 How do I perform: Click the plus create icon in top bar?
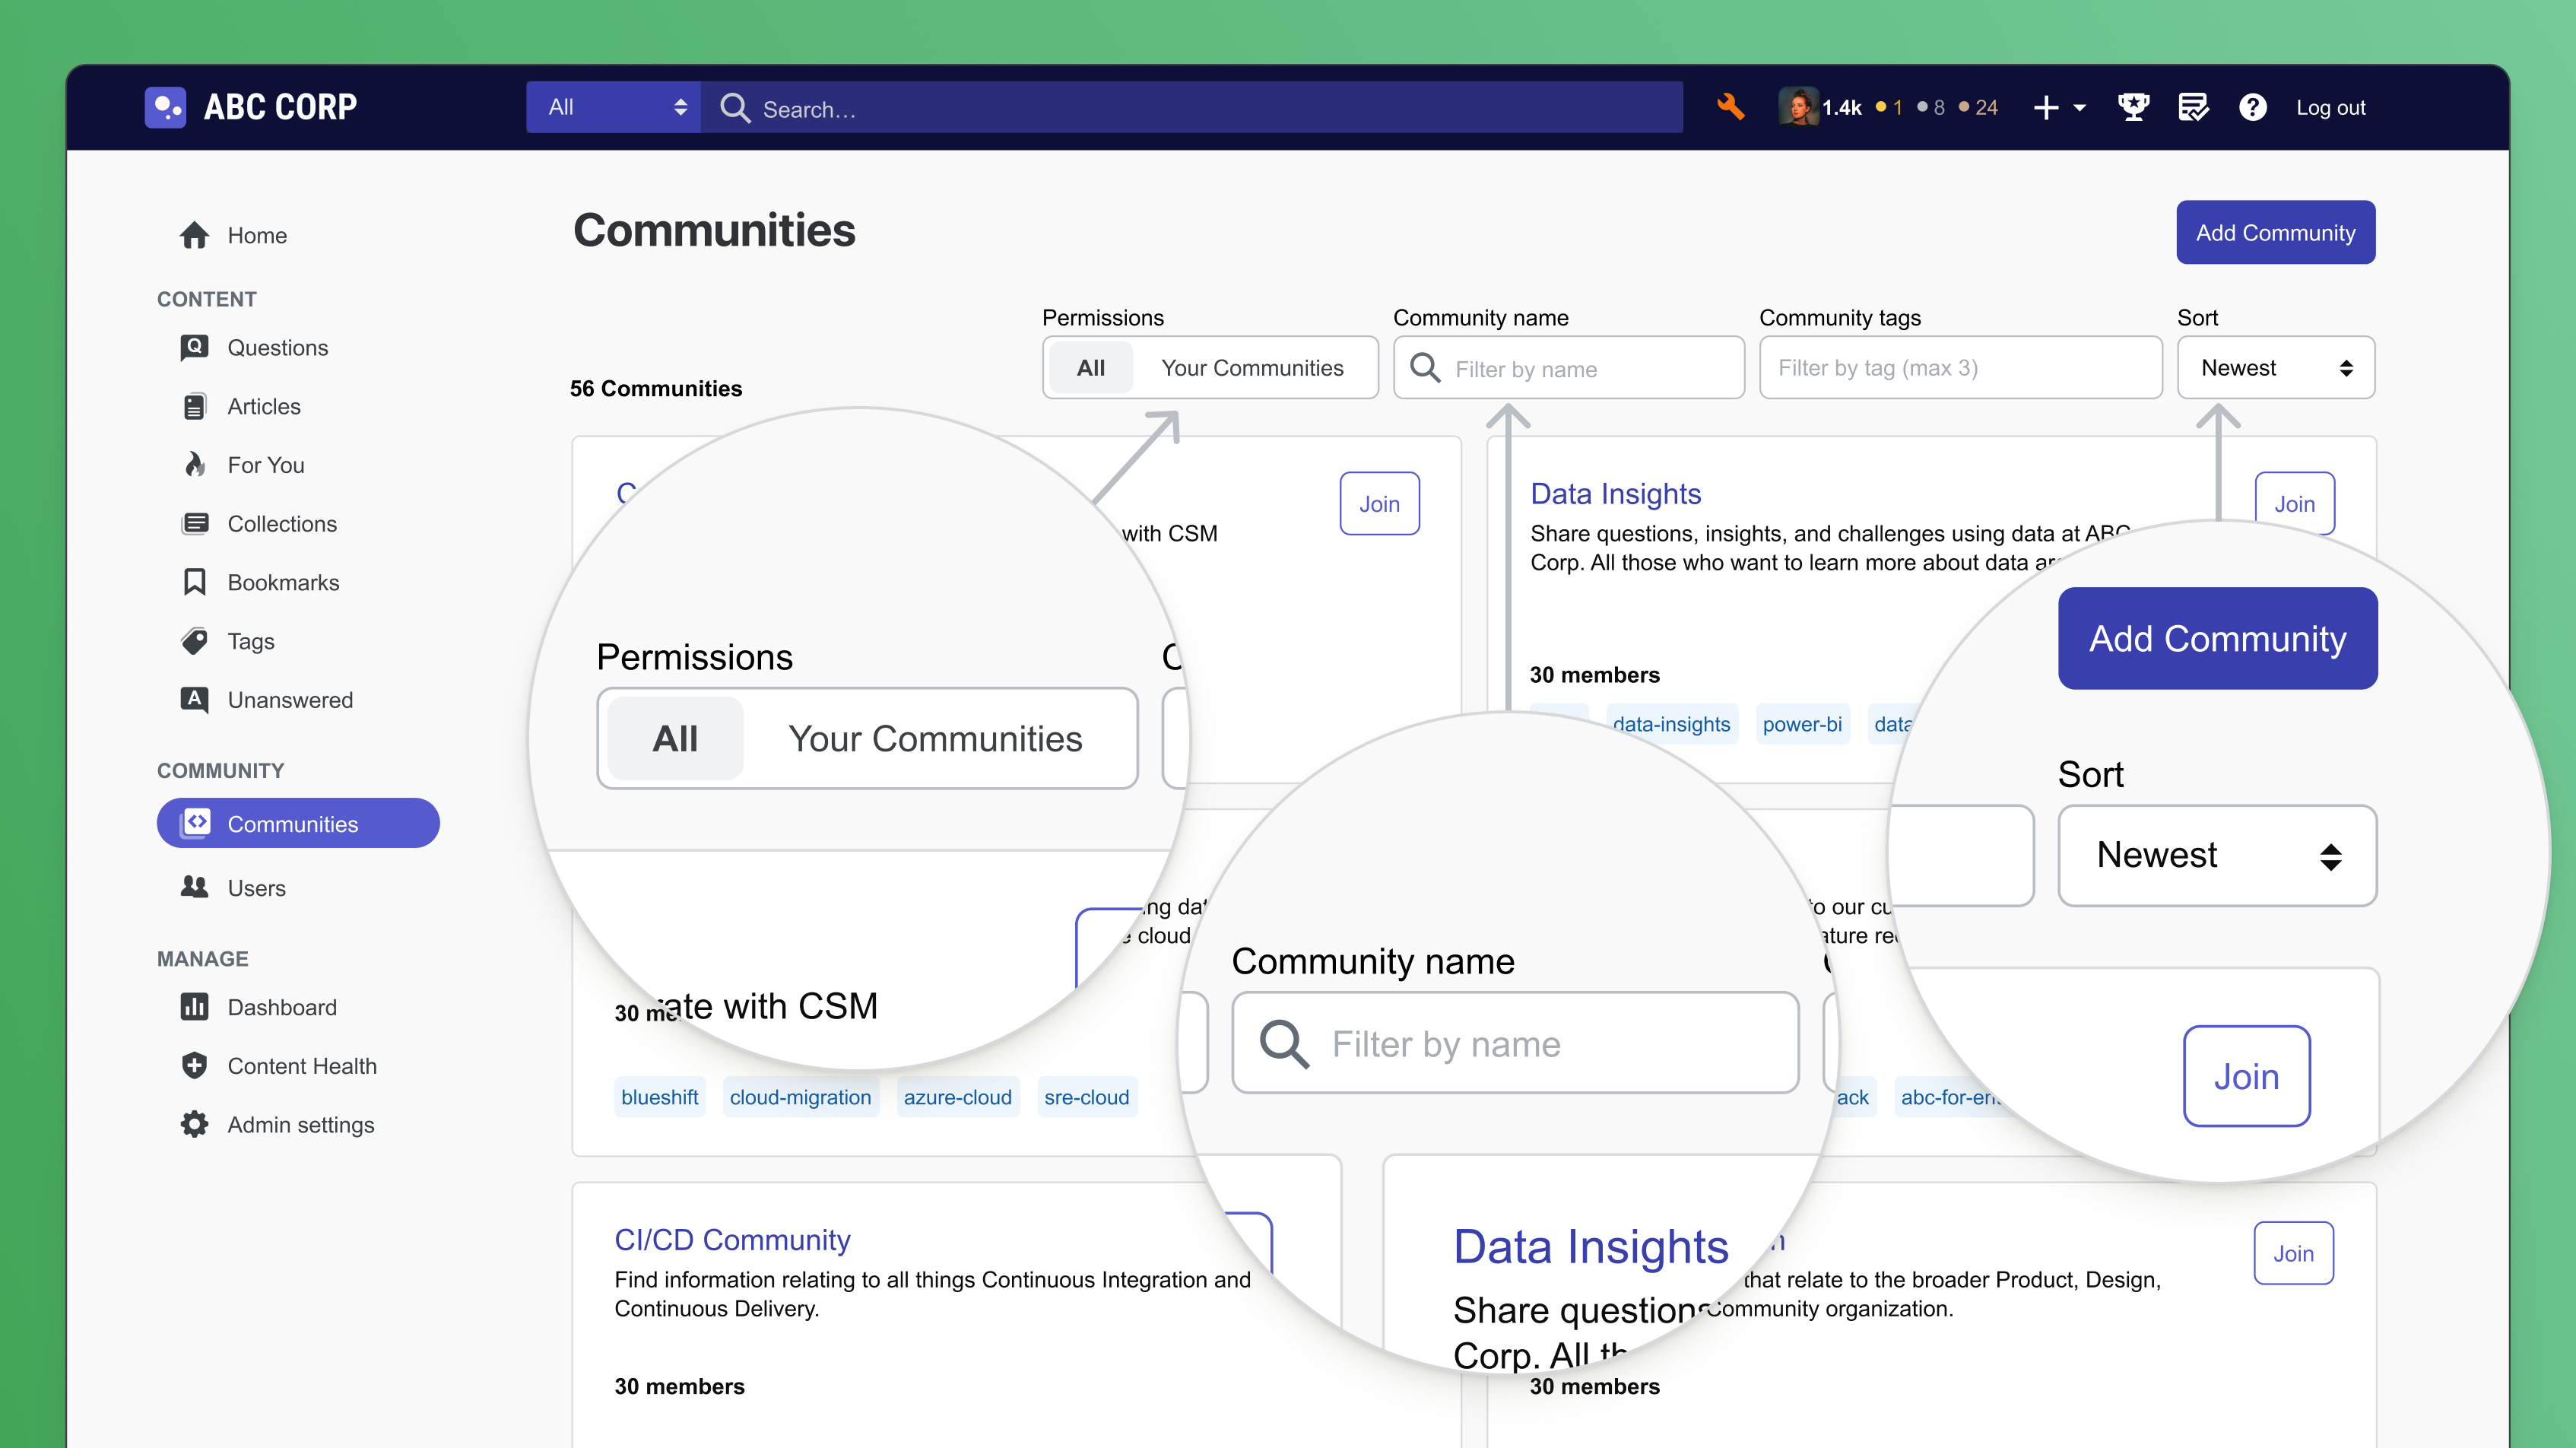pos(2046,107)
